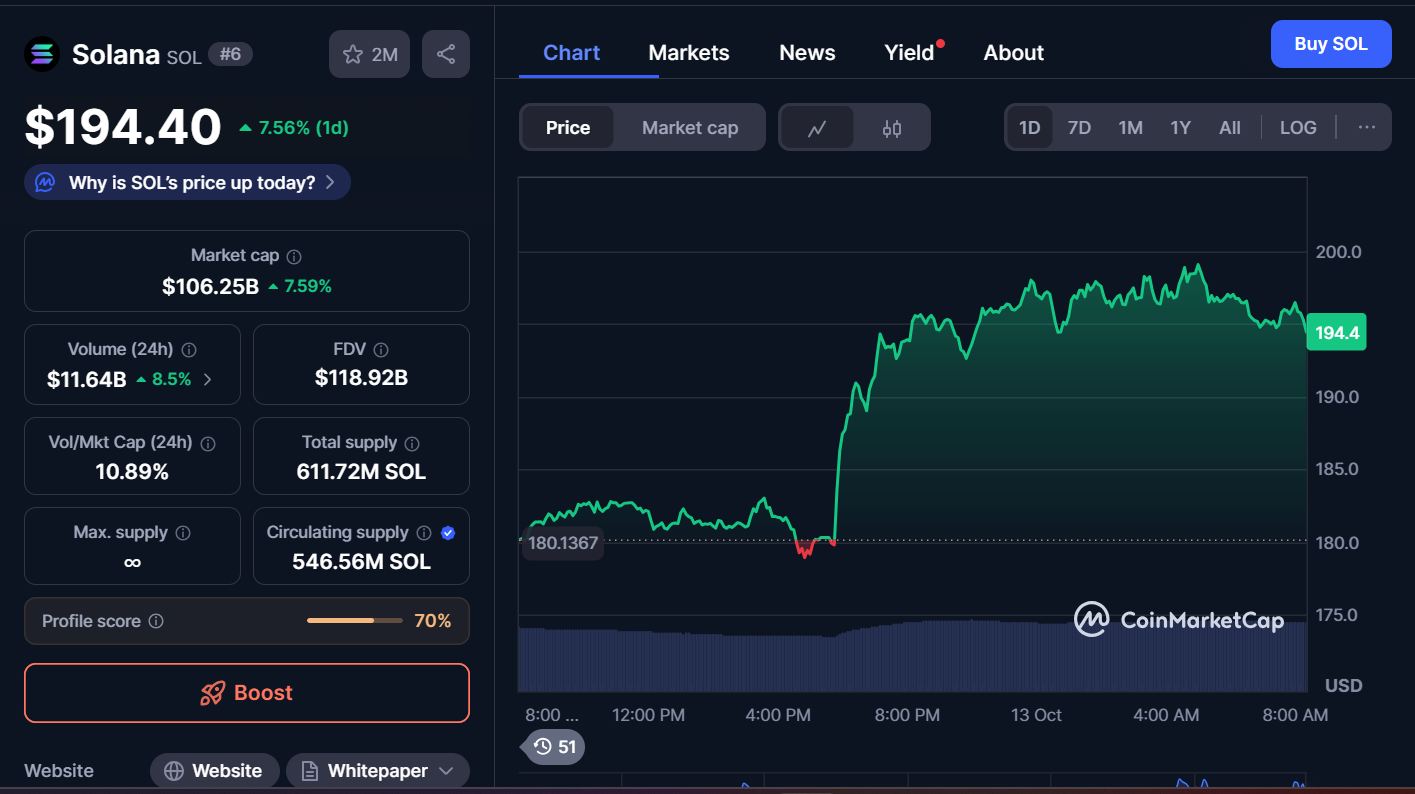Switch the chart to Market cap view
The height and width of the screenshot is (794, 1415).
[689, 128]
